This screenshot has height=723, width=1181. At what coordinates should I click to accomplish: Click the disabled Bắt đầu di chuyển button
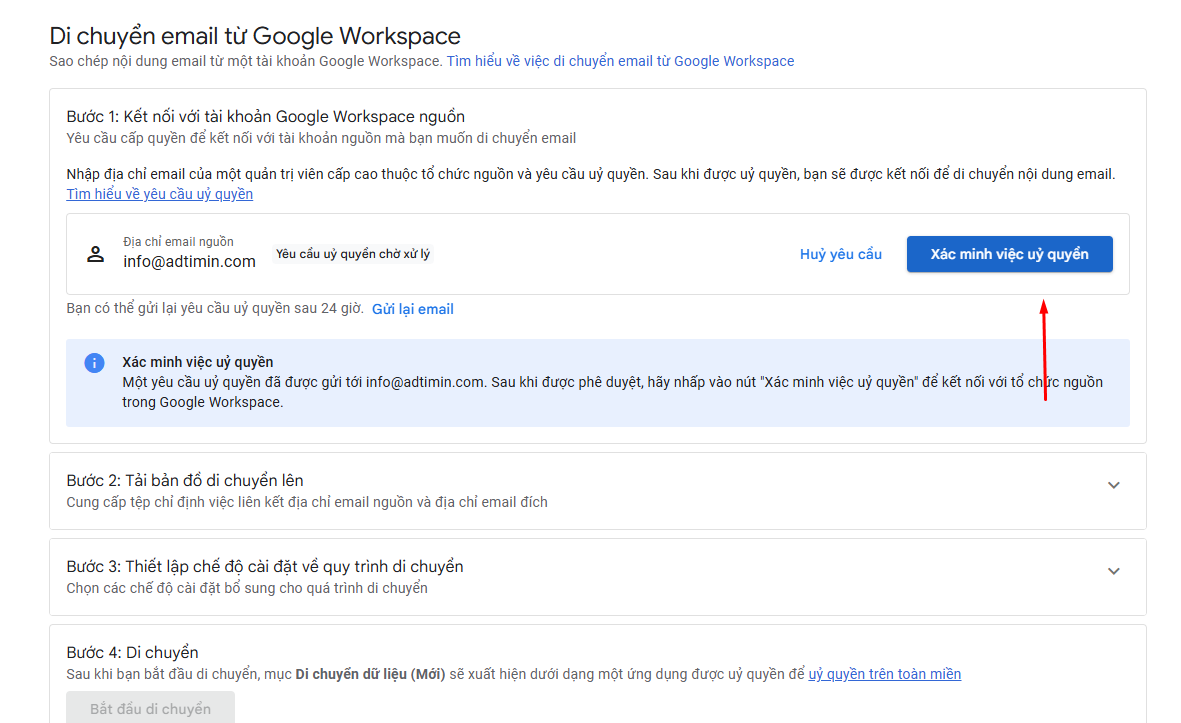point(151,708)
